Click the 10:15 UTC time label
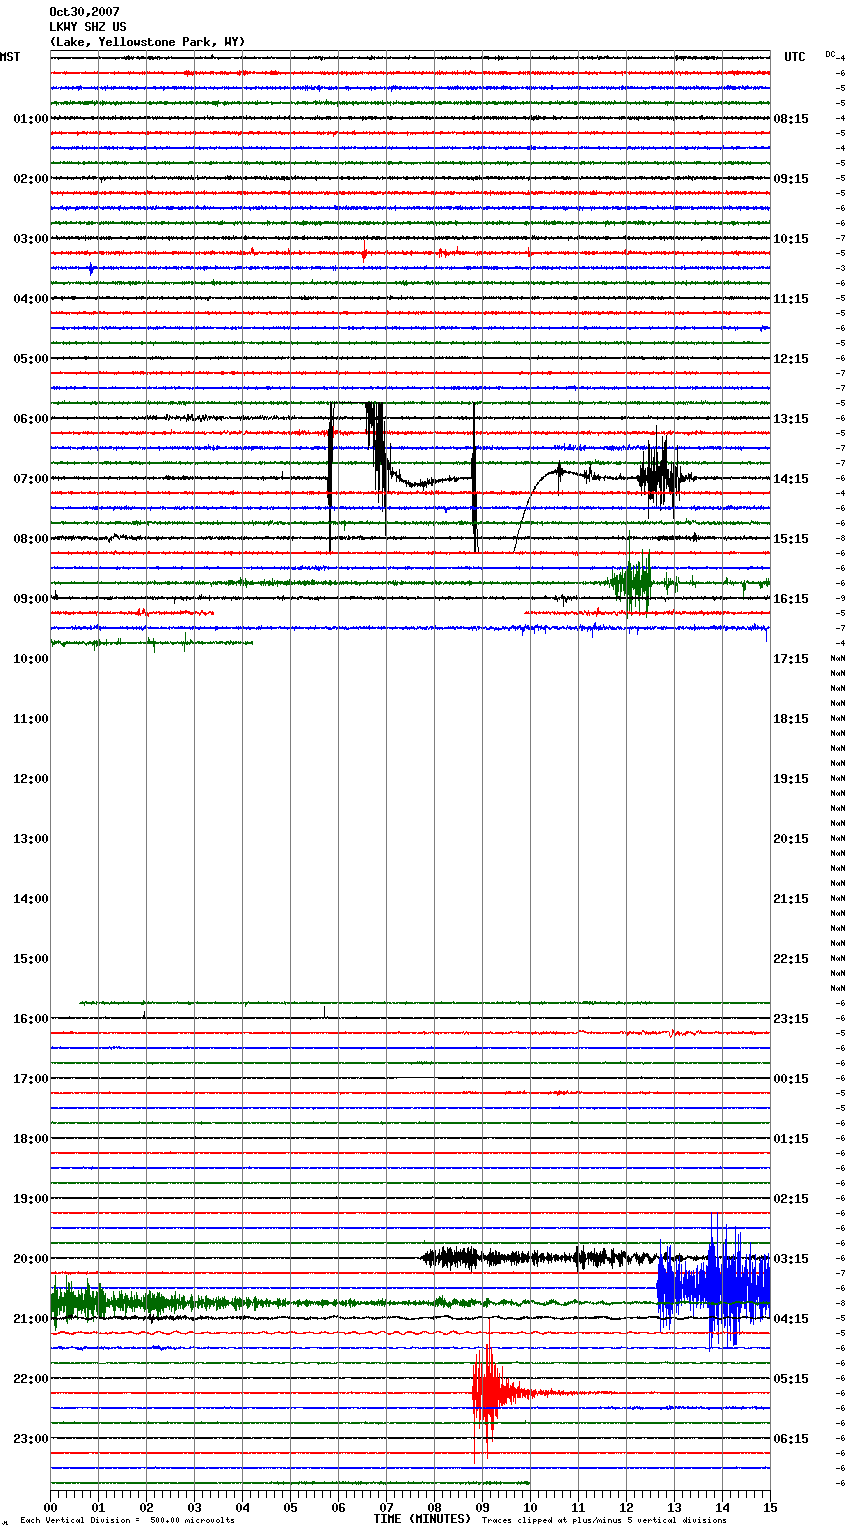This screenshot has width=850, height=1534. [x=791, y=239]
